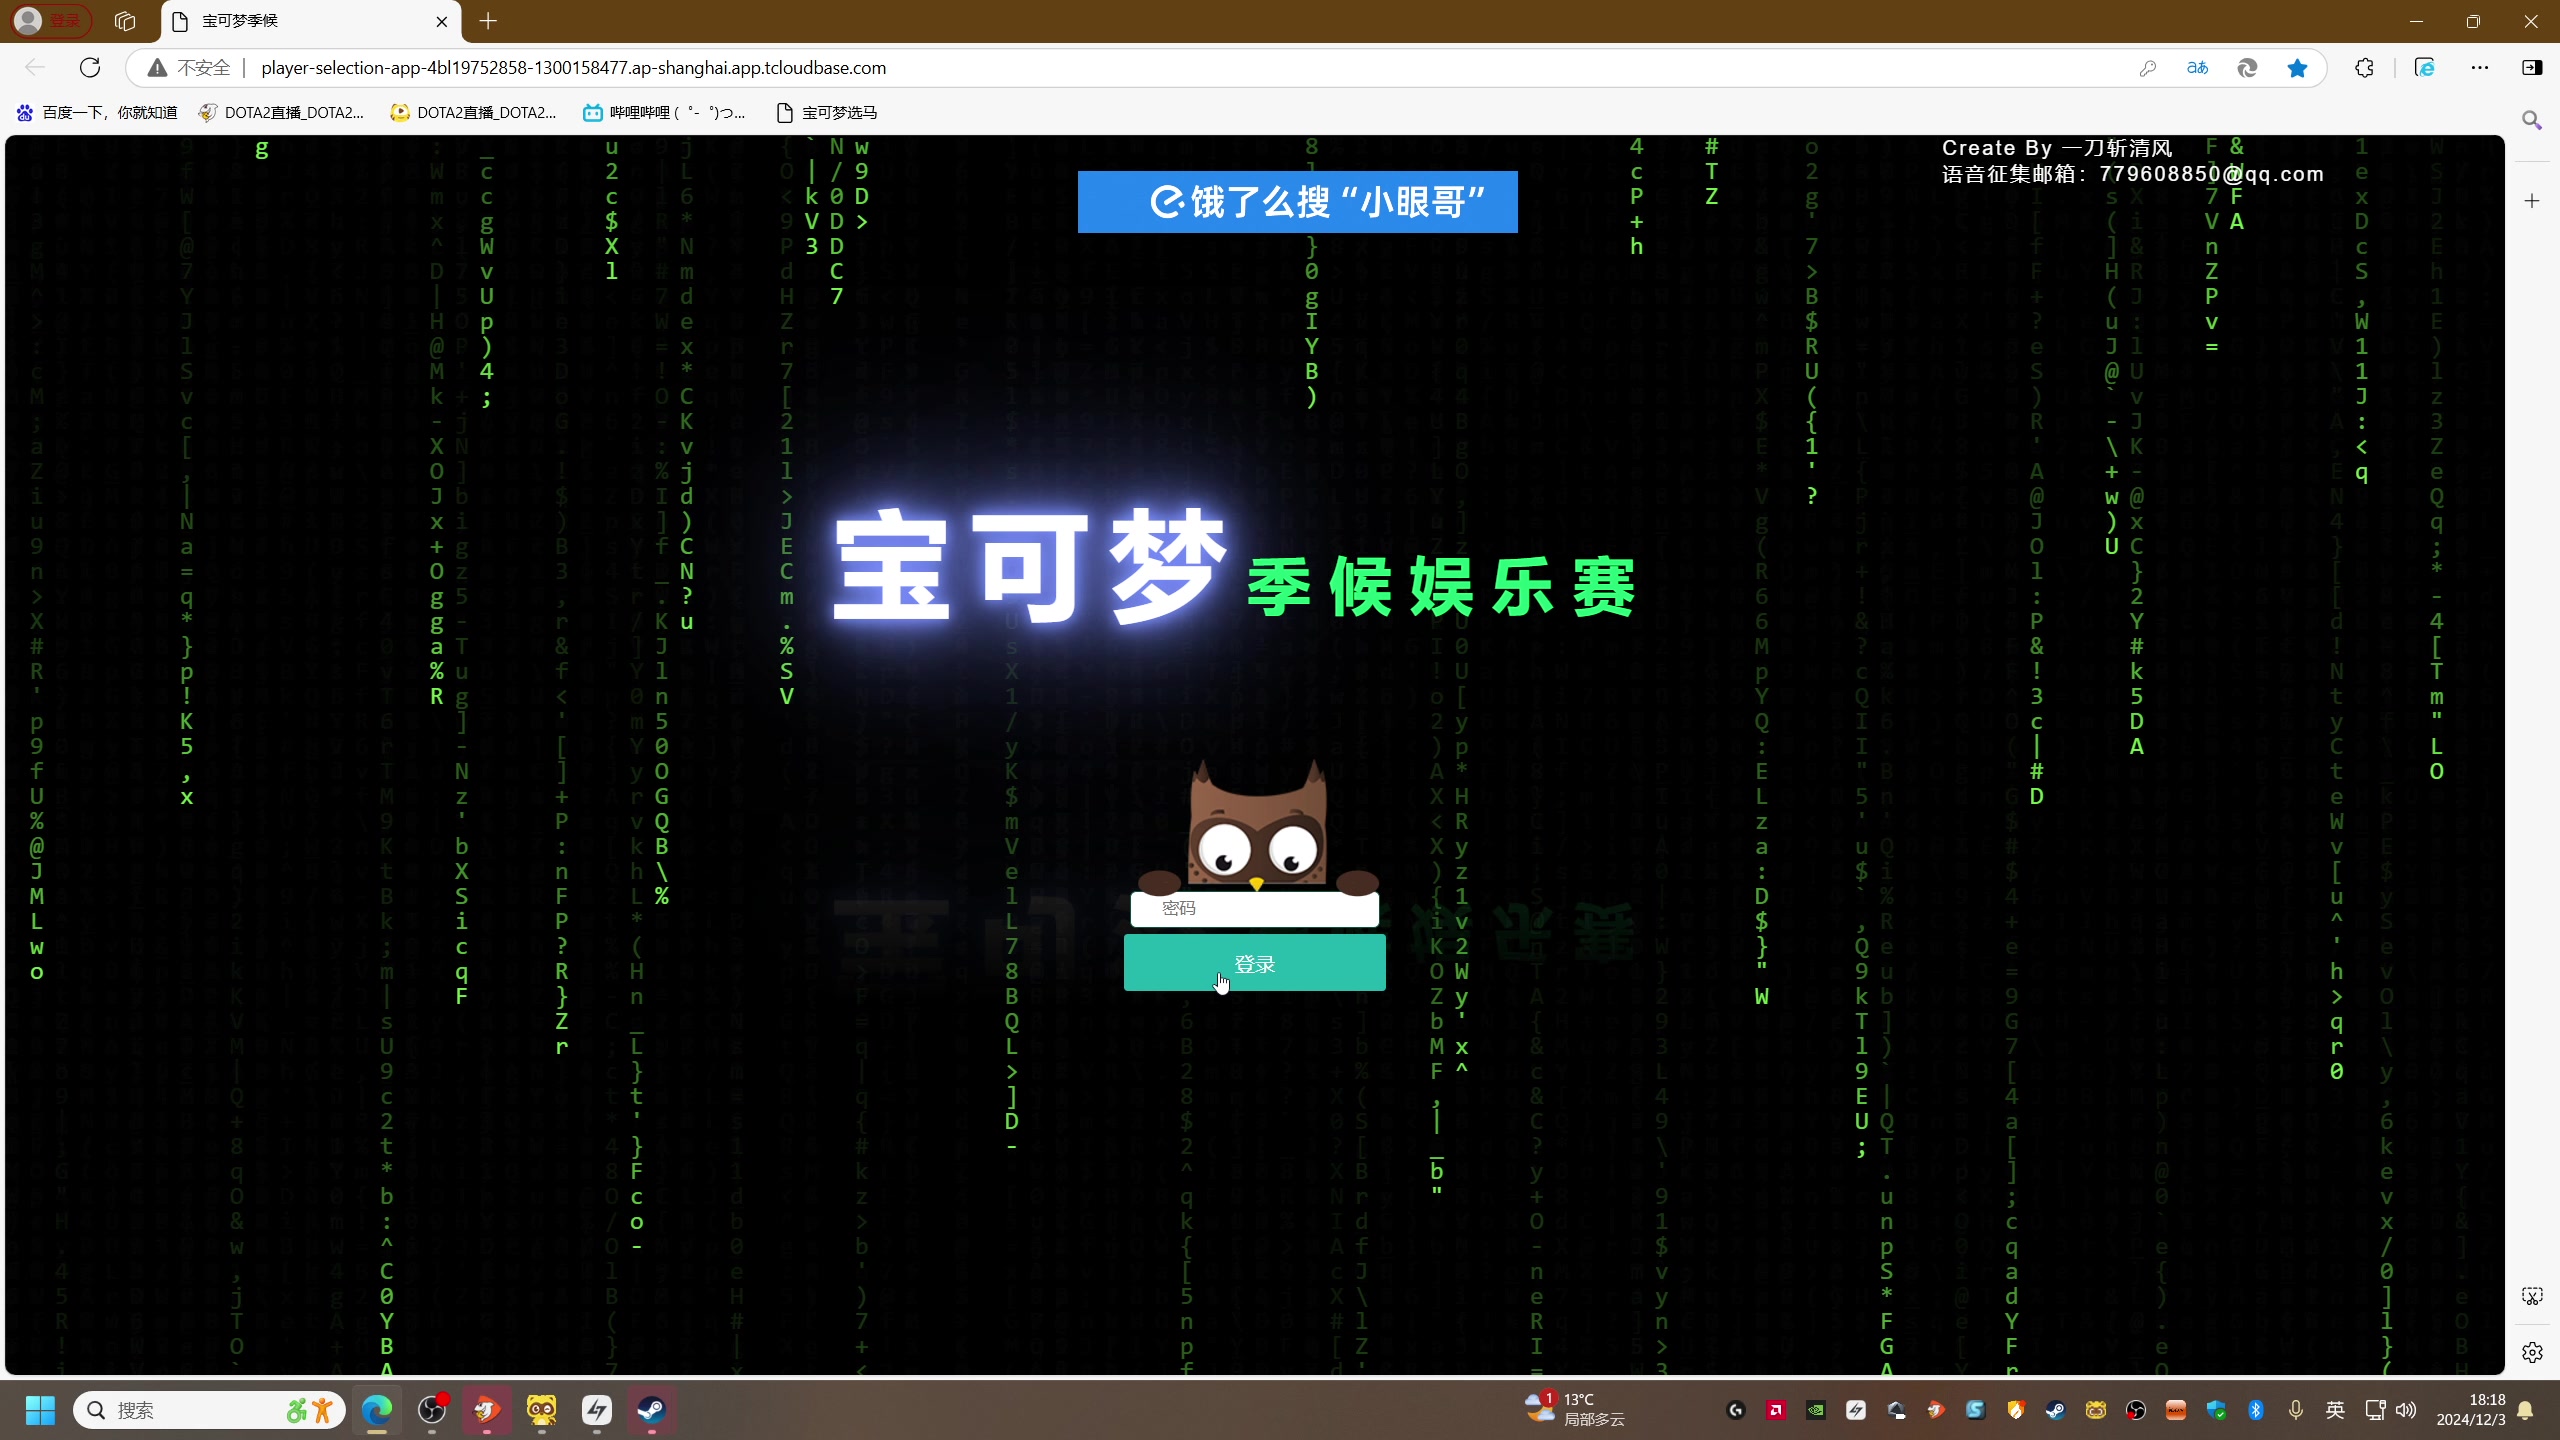Screen dimensions: 2560x1440
Task: Click the sidebar plus add icon
Action: [2532, 201]
